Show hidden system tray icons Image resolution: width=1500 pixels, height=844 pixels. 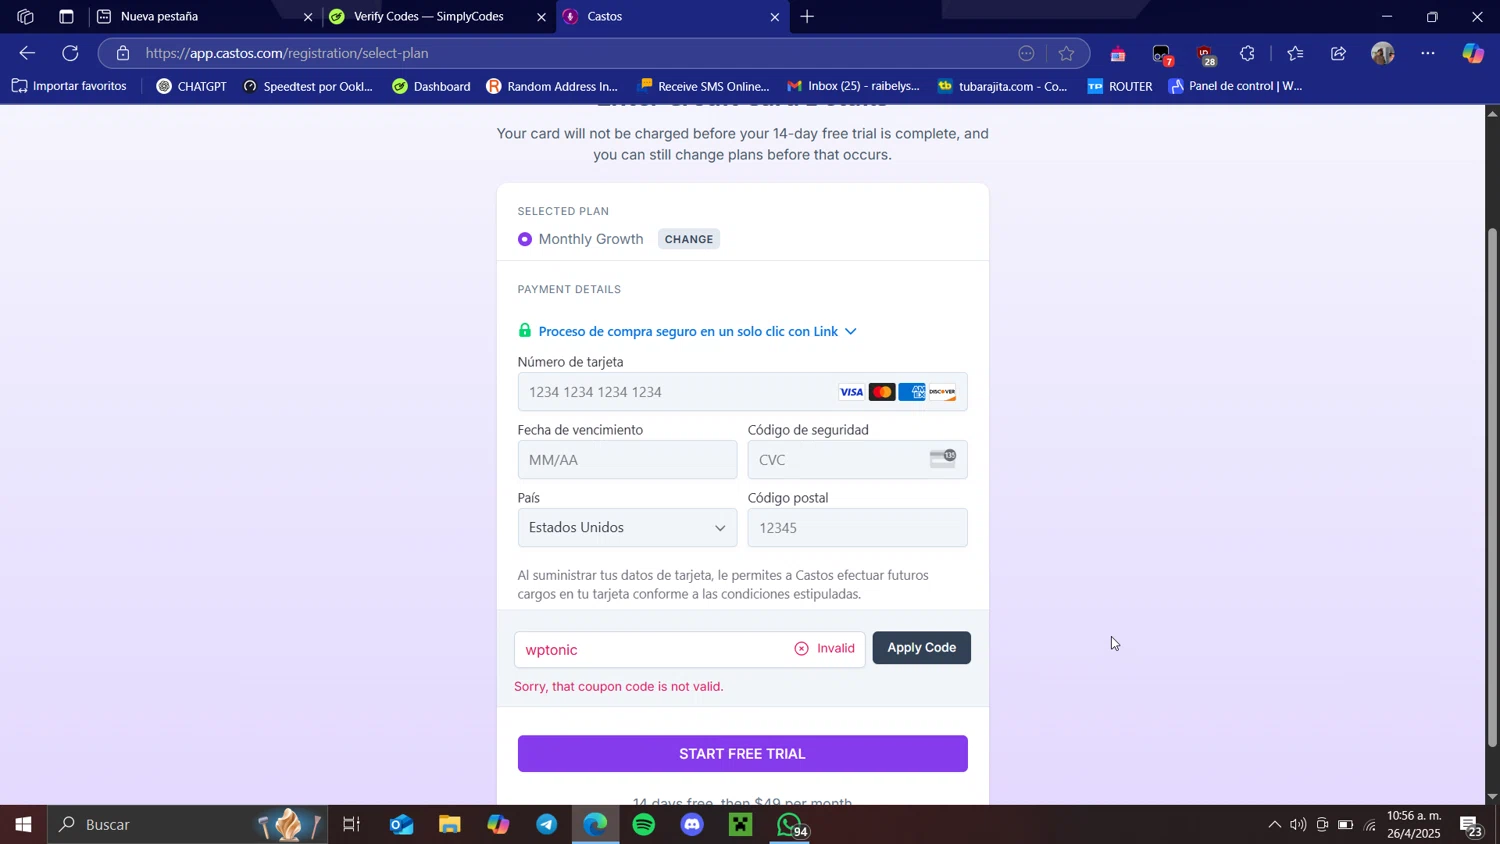point(1274,825)
